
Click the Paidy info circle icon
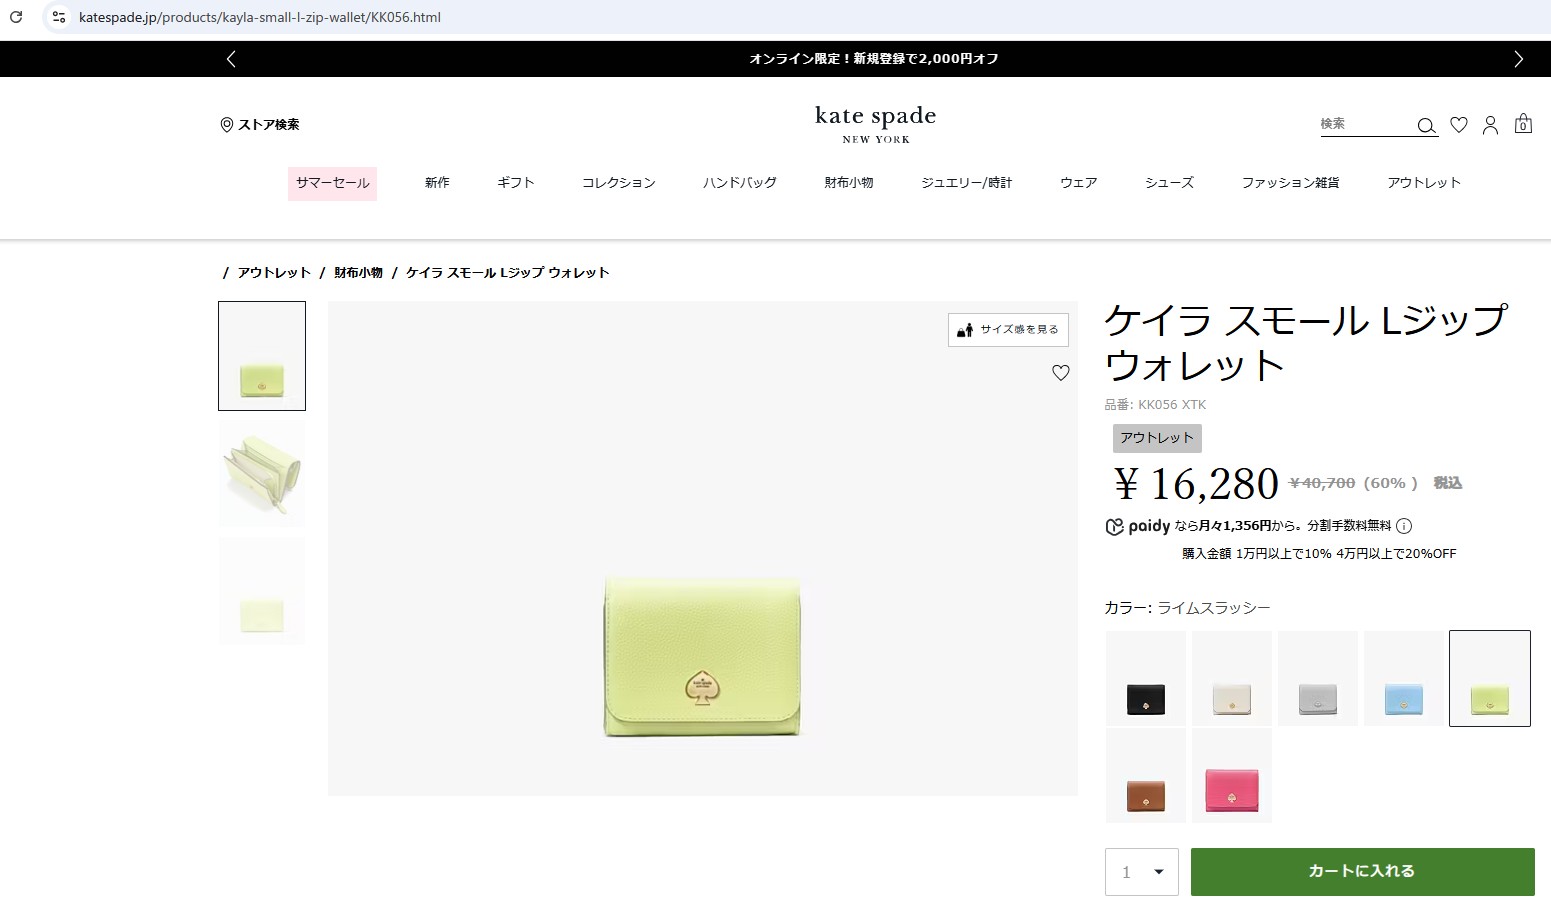click(x=1404, y=526)
